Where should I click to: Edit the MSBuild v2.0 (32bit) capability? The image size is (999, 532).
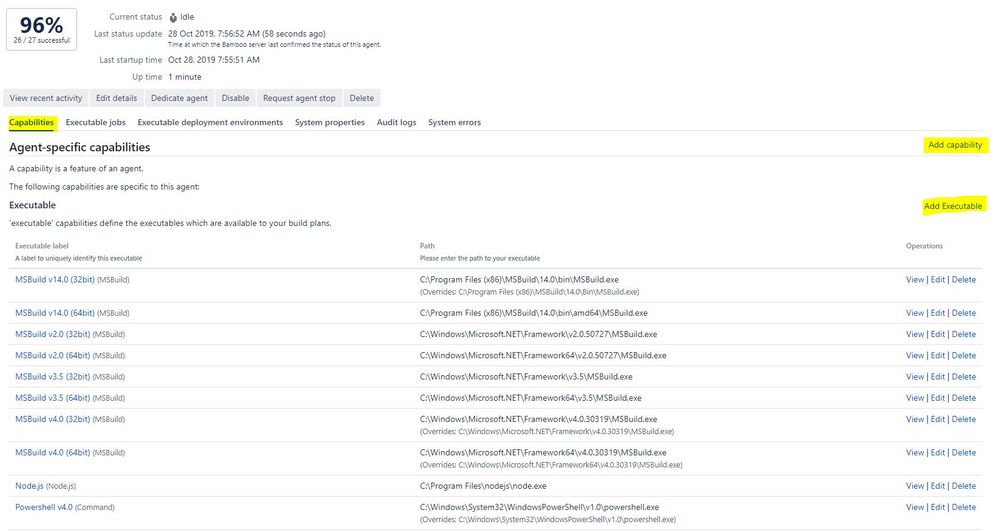click(x=938, y=334)
